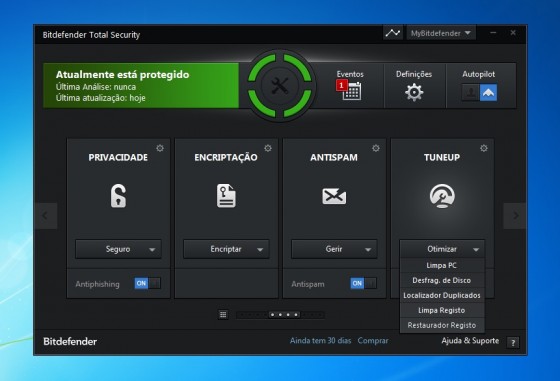Click the Bitdefender logo in footer

click(70, 341)
